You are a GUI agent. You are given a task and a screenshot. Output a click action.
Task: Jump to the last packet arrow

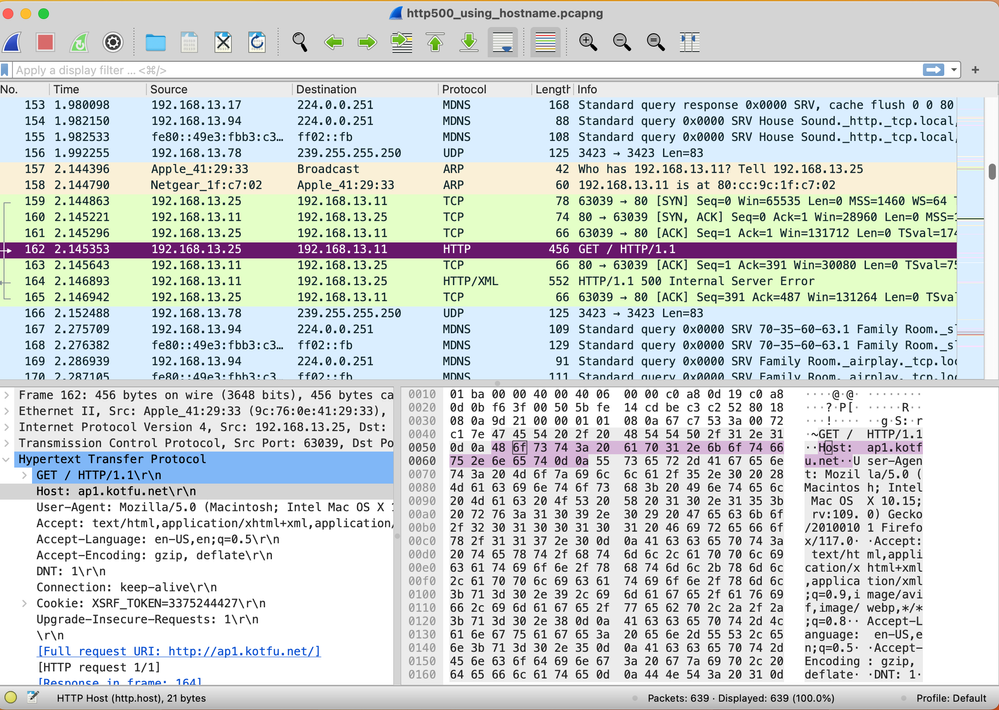469,43
